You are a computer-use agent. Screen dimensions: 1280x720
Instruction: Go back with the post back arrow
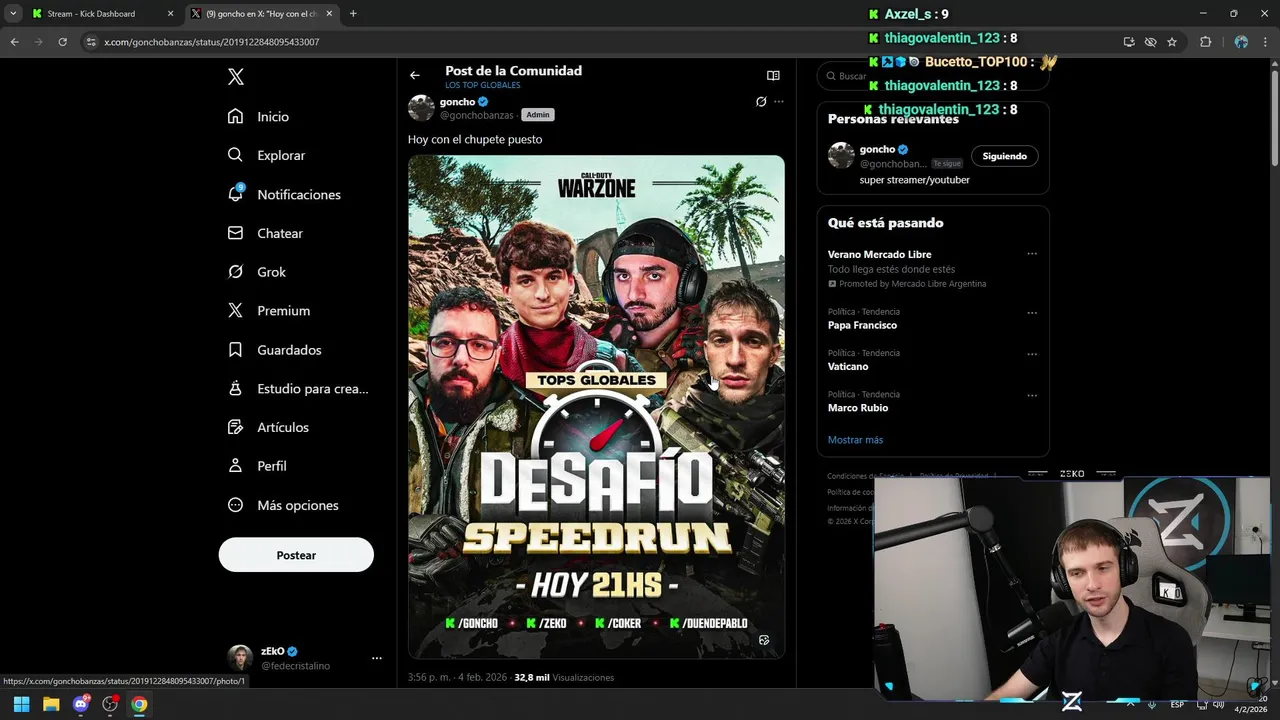tap(415, 75)
